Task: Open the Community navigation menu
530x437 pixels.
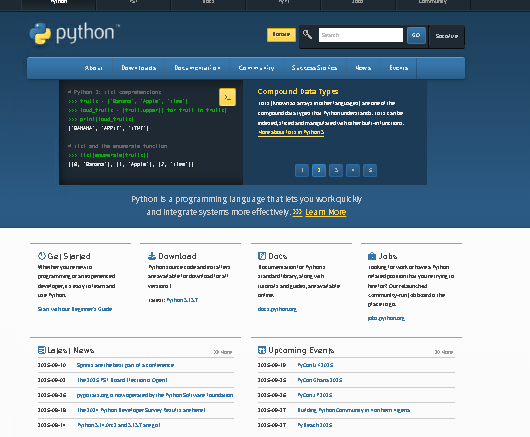Action: point(257,68)
